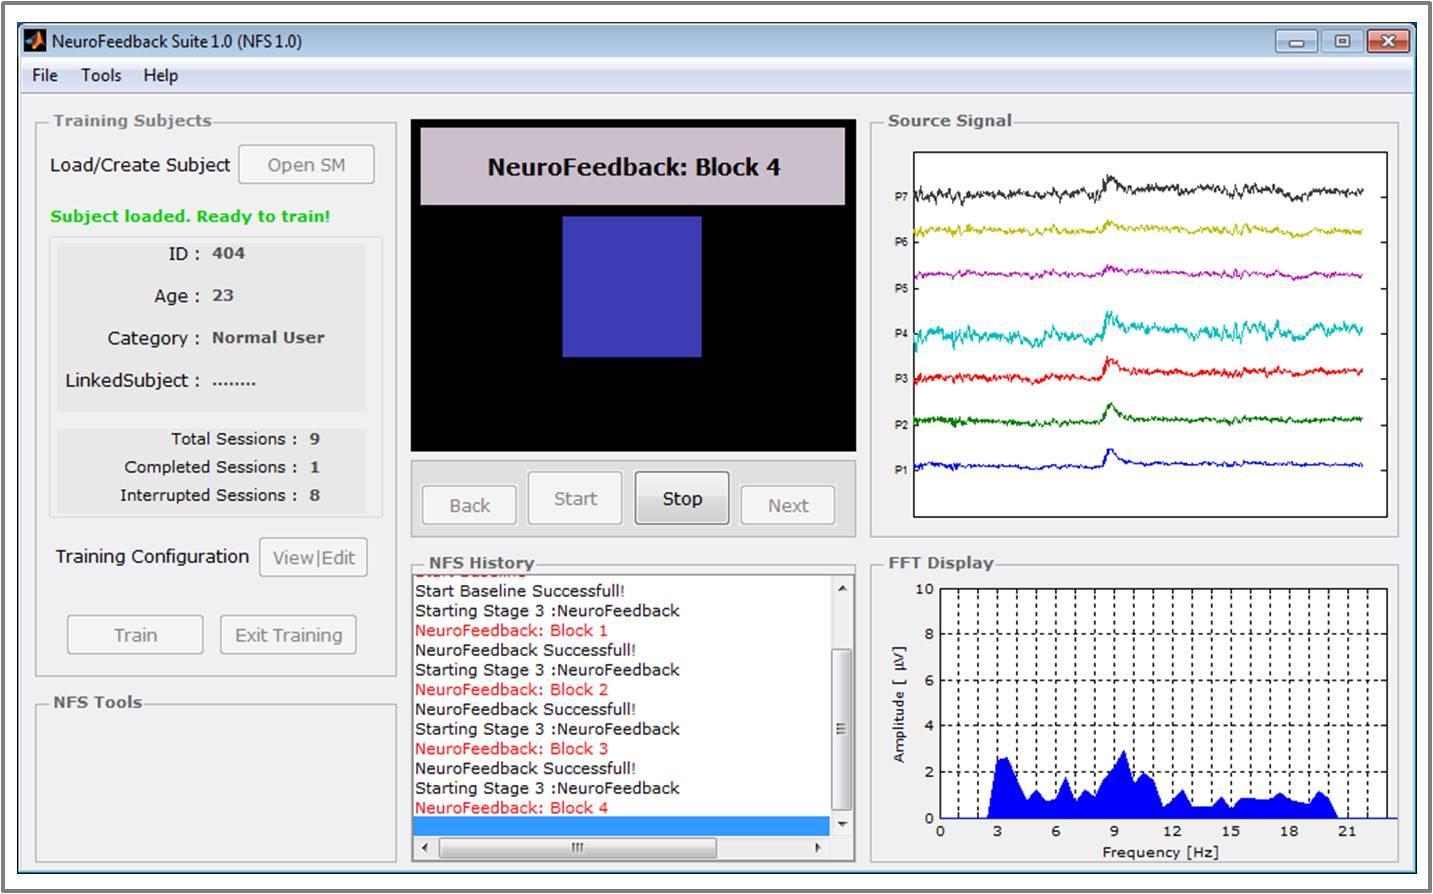Open the Help menu
Screen dimensions: 1433x894
160,75
